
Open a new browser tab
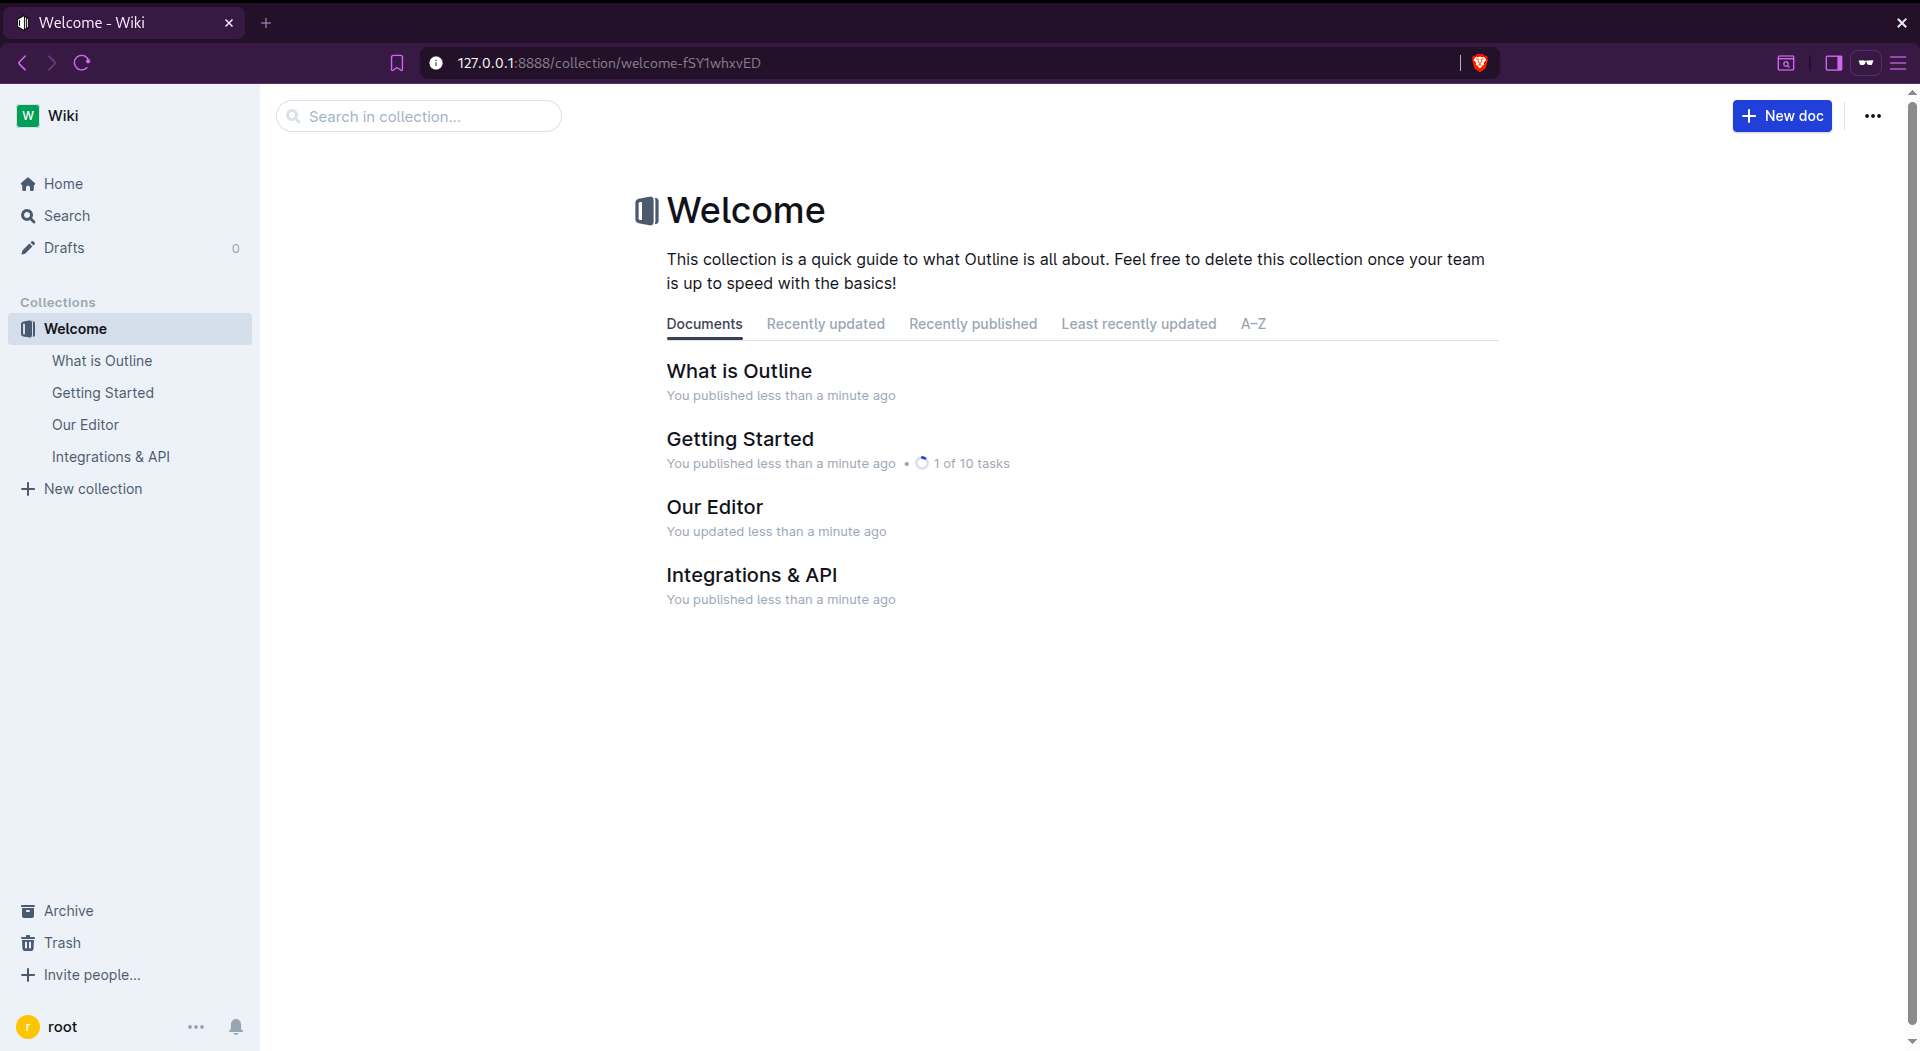pyautogui.click(x=266, y=23)
